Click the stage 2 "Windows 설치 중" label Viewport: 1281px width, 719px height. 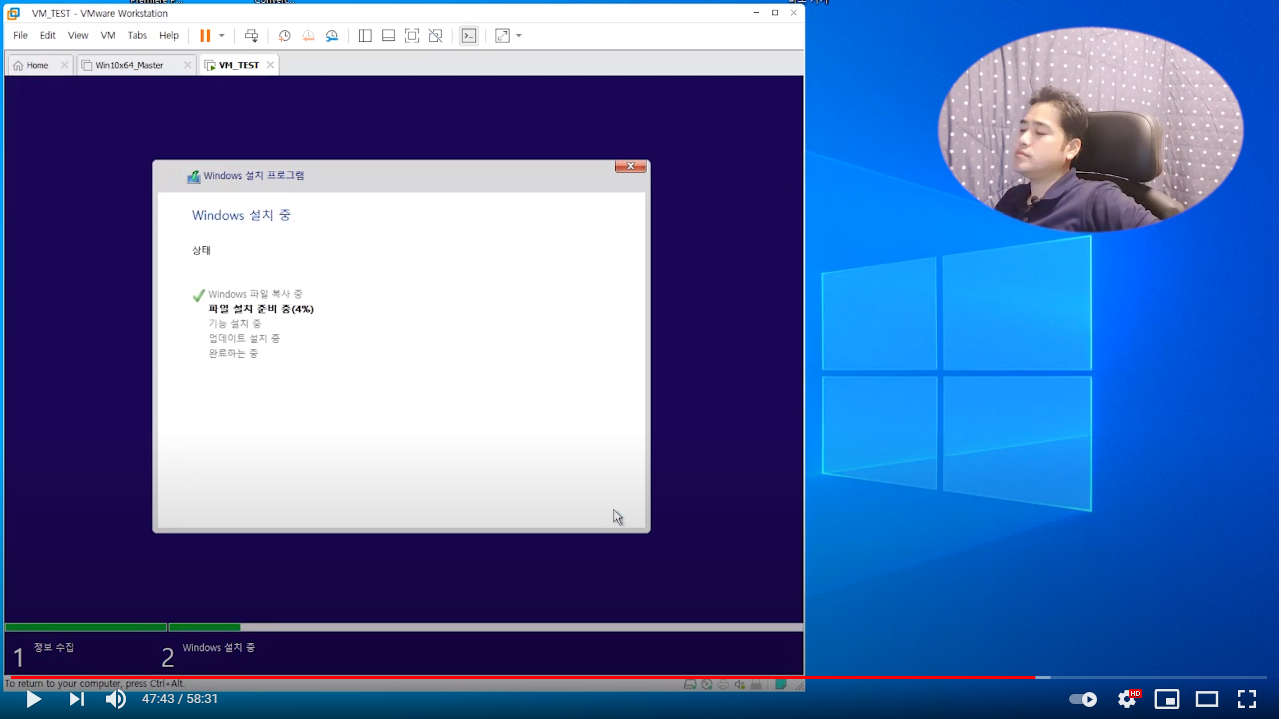point(219,648)
